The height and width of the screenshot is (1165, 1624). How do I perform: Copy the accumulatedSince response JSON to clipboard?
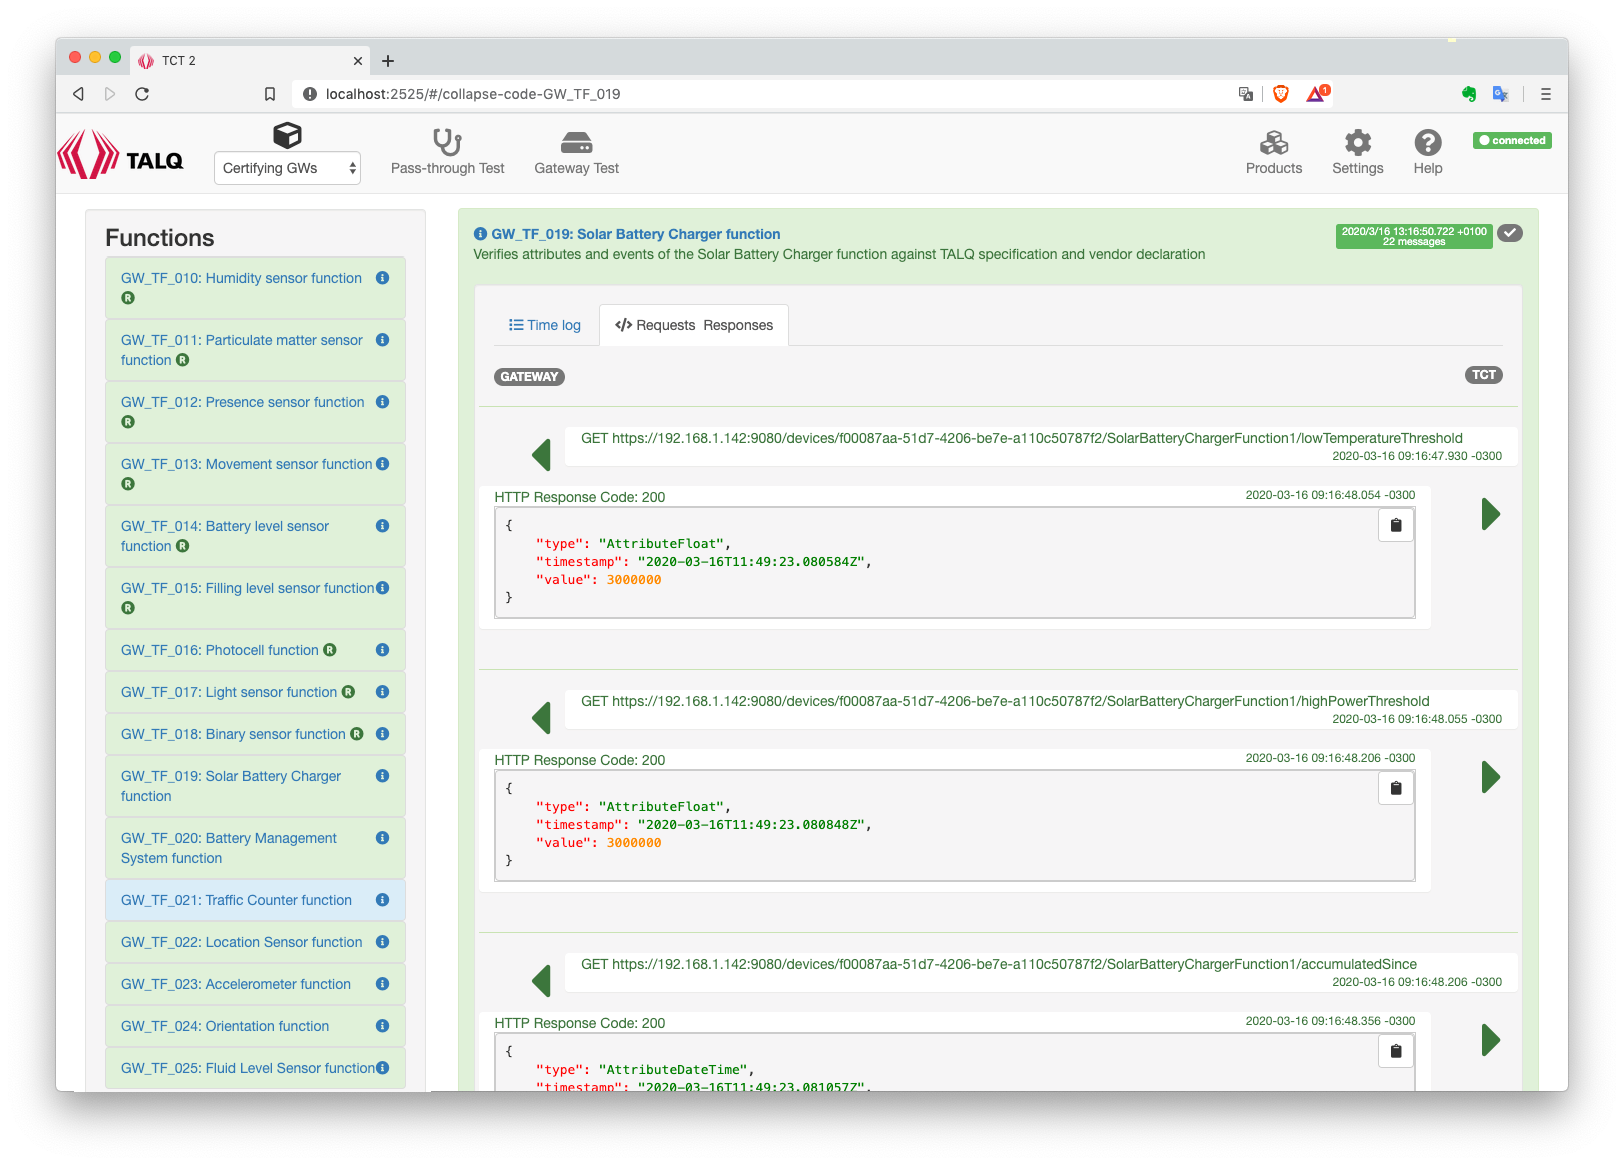[1396, 1051]
